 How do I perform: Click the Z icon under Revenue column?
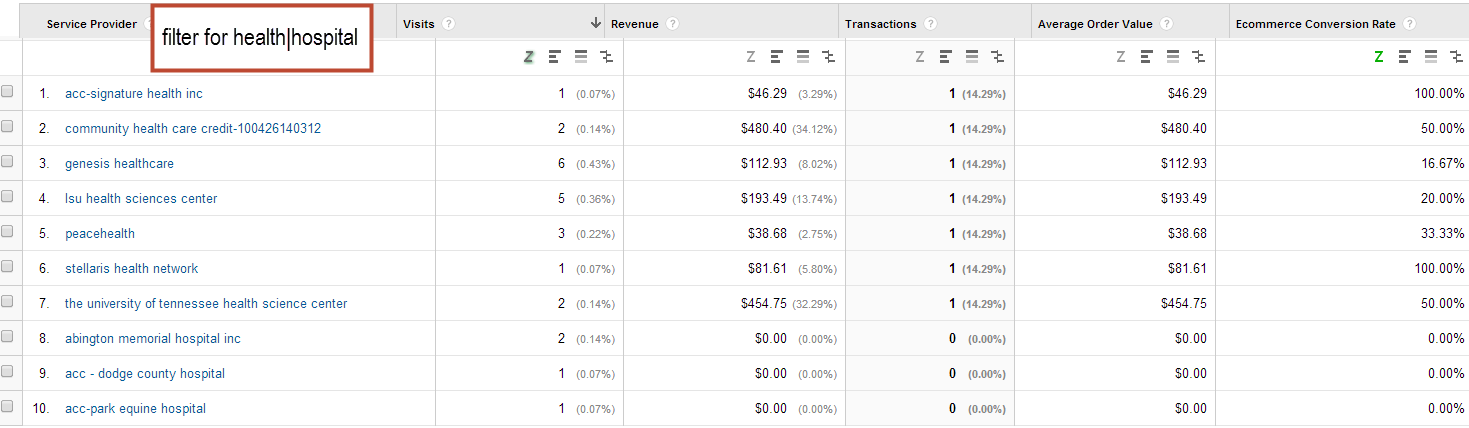[750, 57]
